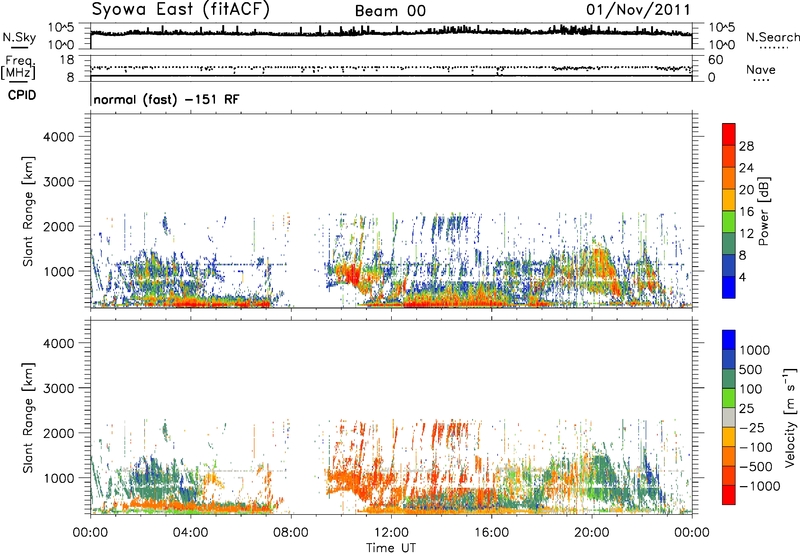Pick the red bottom segment of velocity colorbar
This screenshot has height=554, width=800.
click(x=729, y=495)
